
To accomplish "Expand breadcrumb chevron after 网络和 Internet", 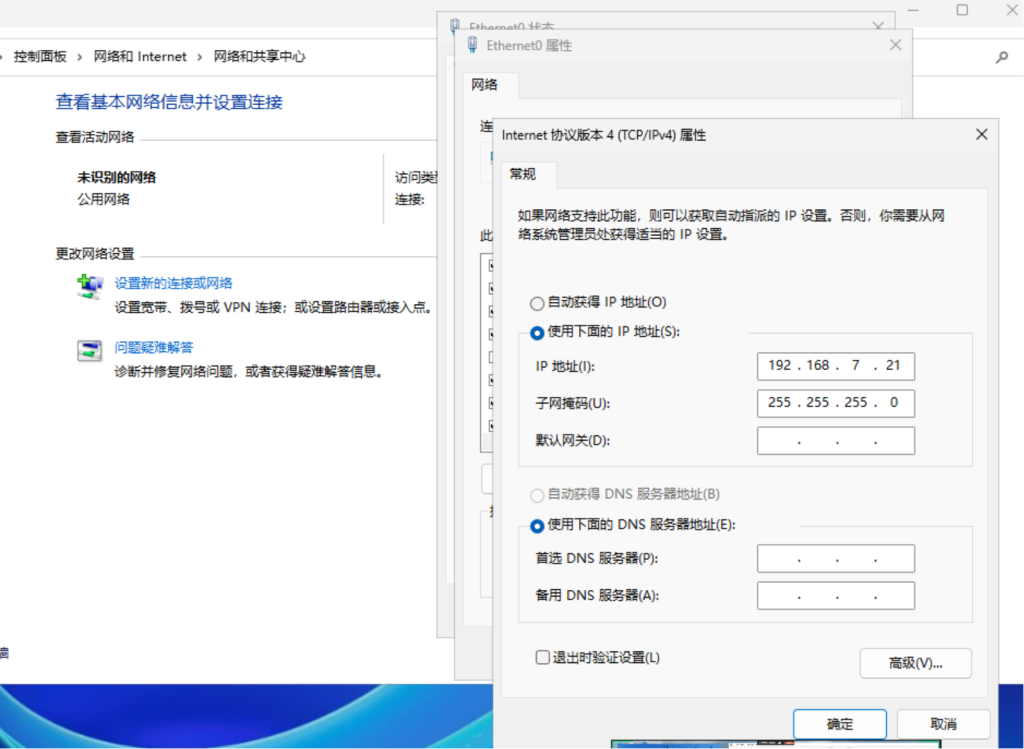I will [201, 57].
